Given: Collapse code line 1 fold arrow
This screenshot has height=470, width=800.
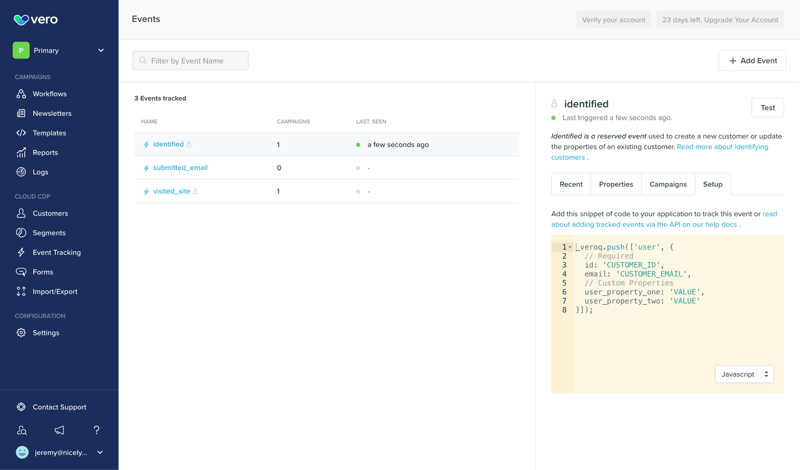Looking at the screenshot, I should [x=570, y=247].
